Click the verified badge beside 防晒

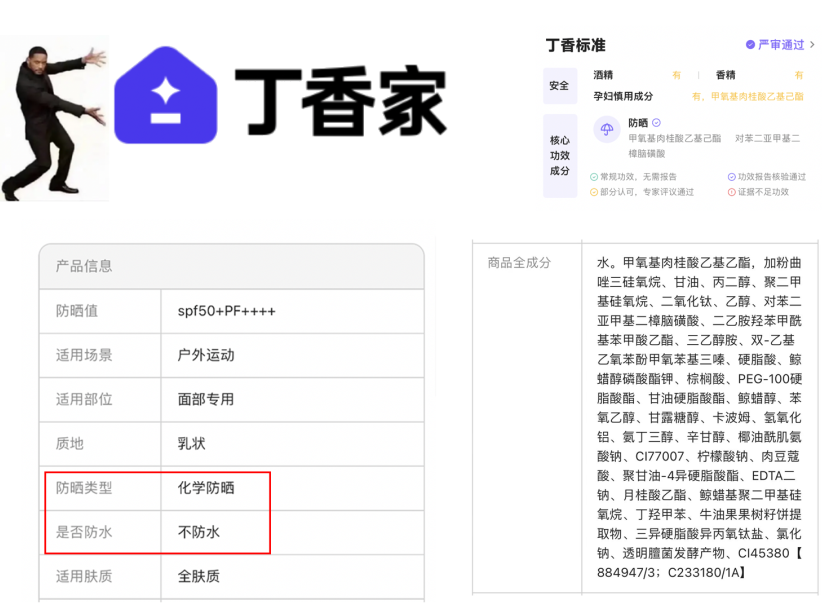[x=656, y=123]
